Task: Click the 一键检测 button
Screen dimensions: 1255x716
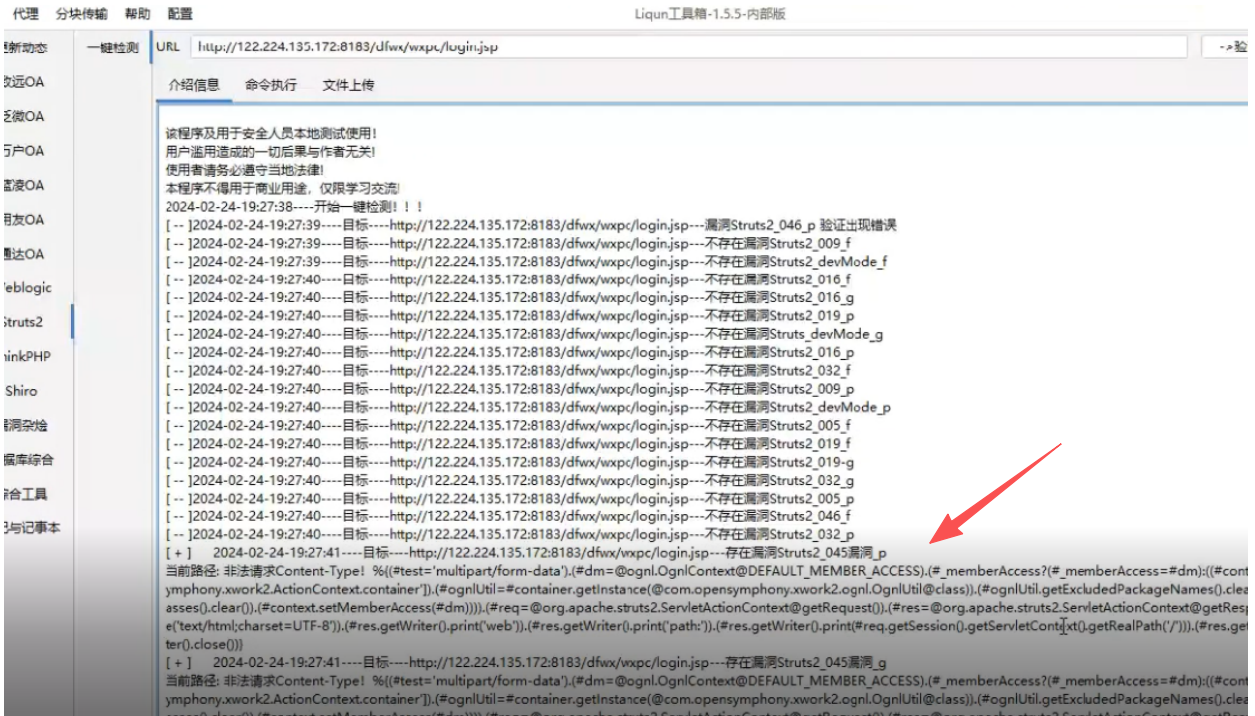Action: [x=113, y=47]
